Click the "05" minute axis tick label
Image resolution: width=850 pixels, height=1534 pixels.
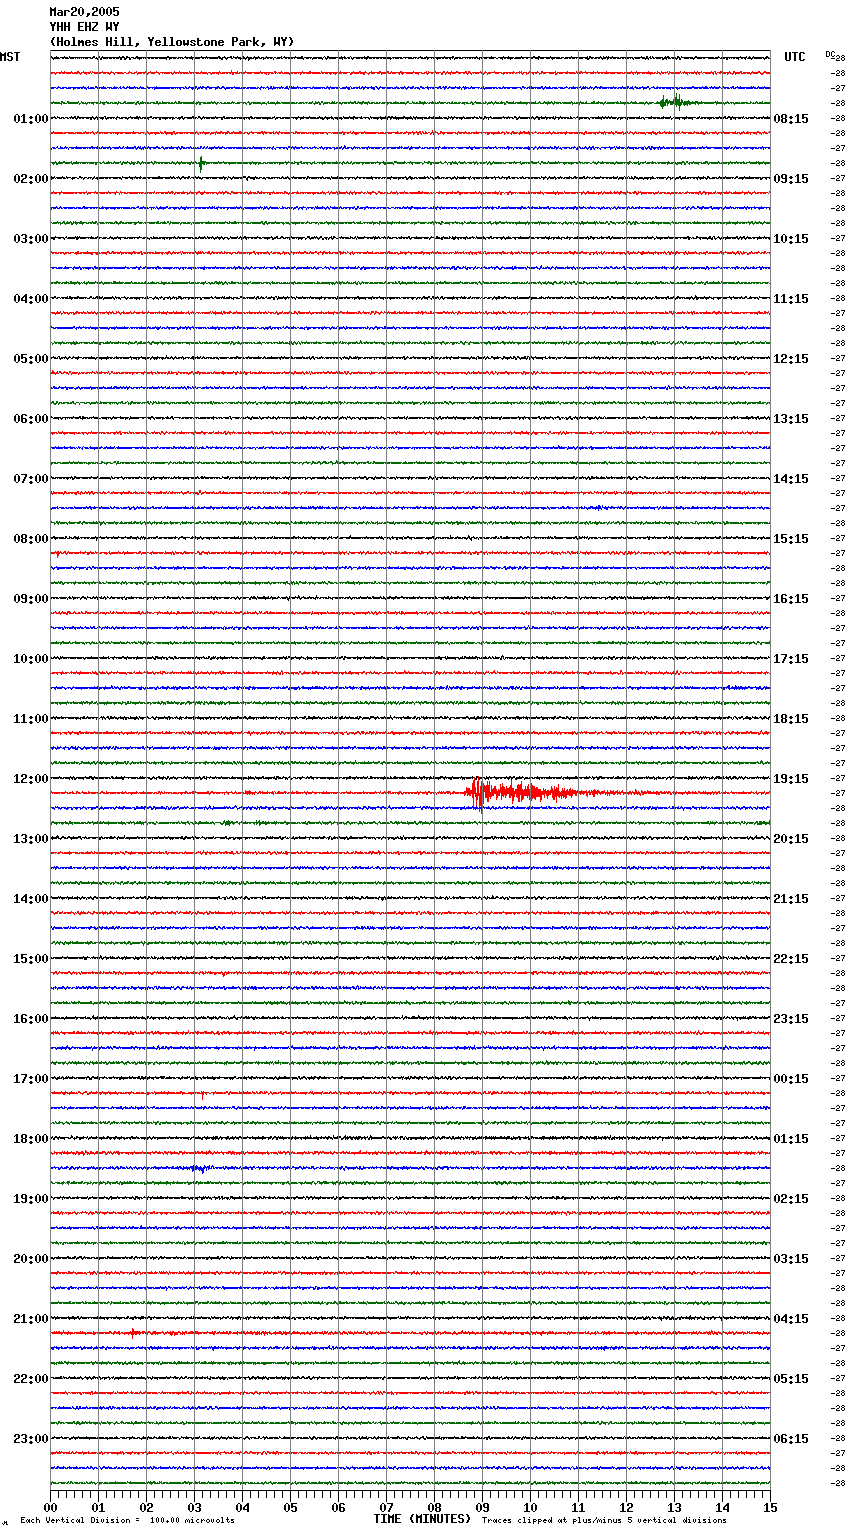pyautogui.click(x=290, y=1507)
